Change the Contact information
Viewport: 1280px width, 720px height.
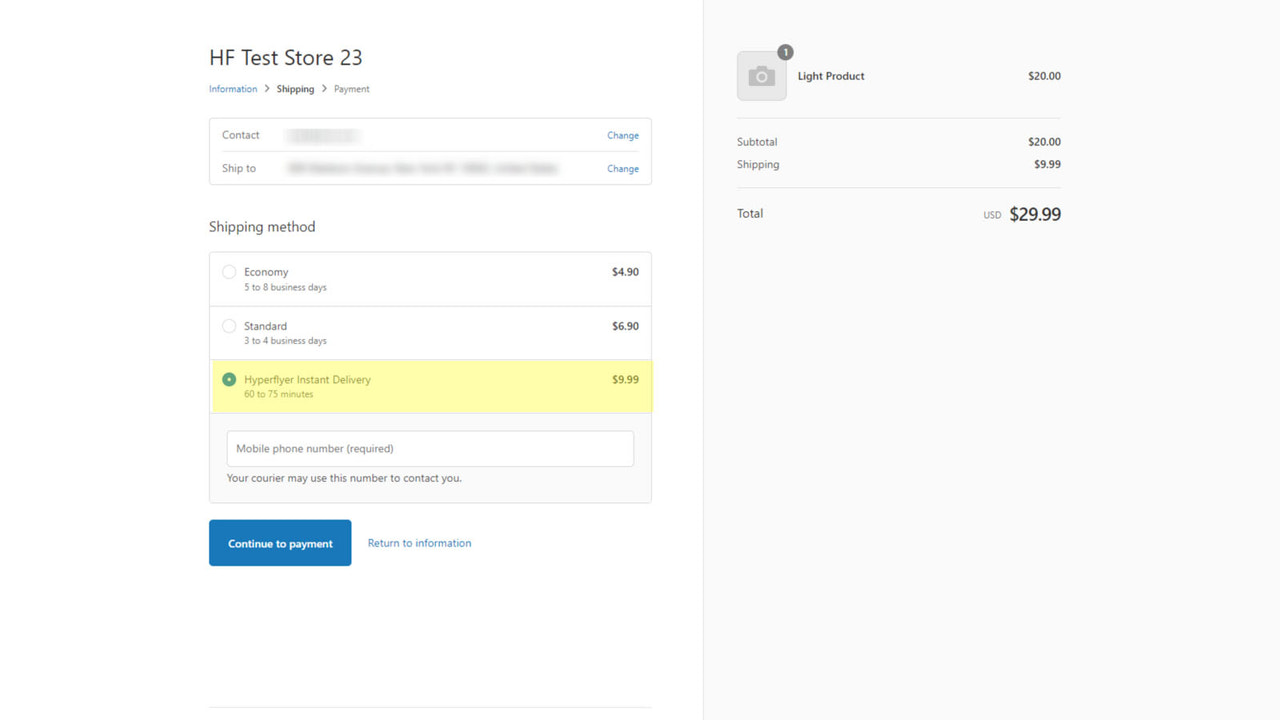[x=622, y=135]
